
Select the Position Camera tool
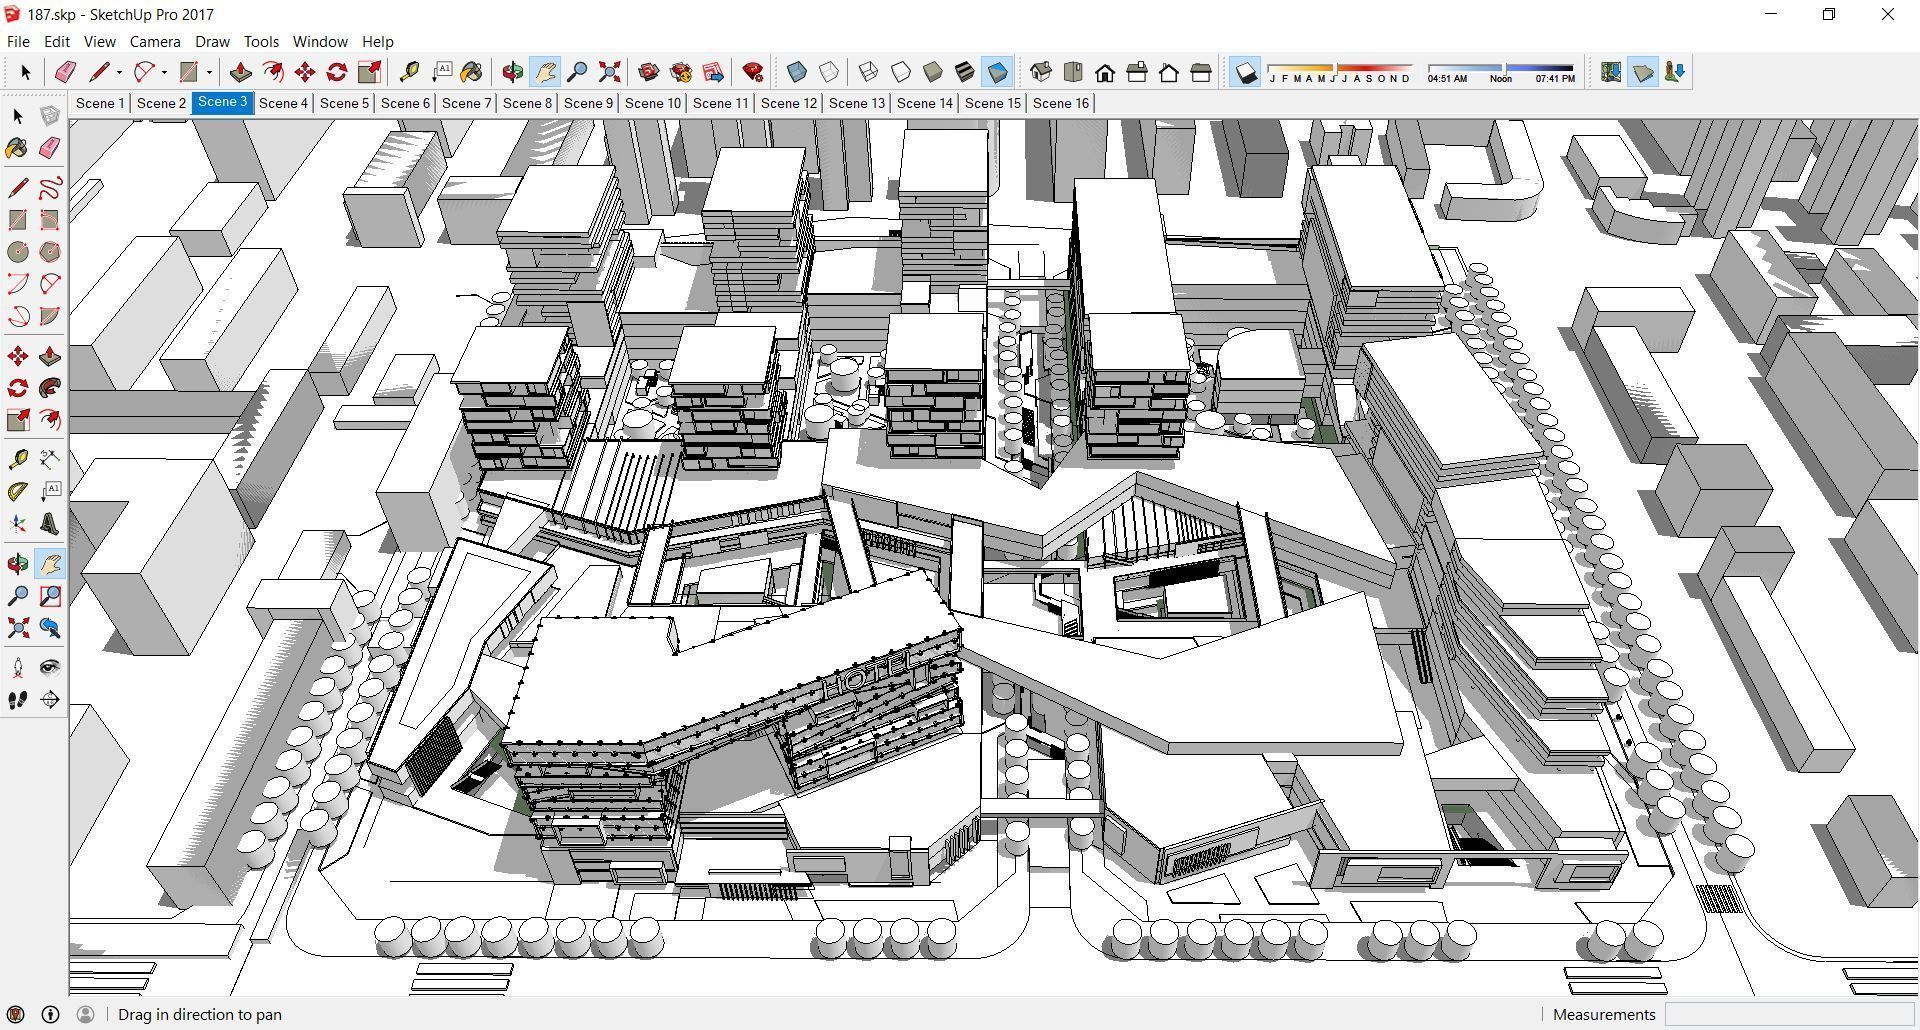[18, 668]
